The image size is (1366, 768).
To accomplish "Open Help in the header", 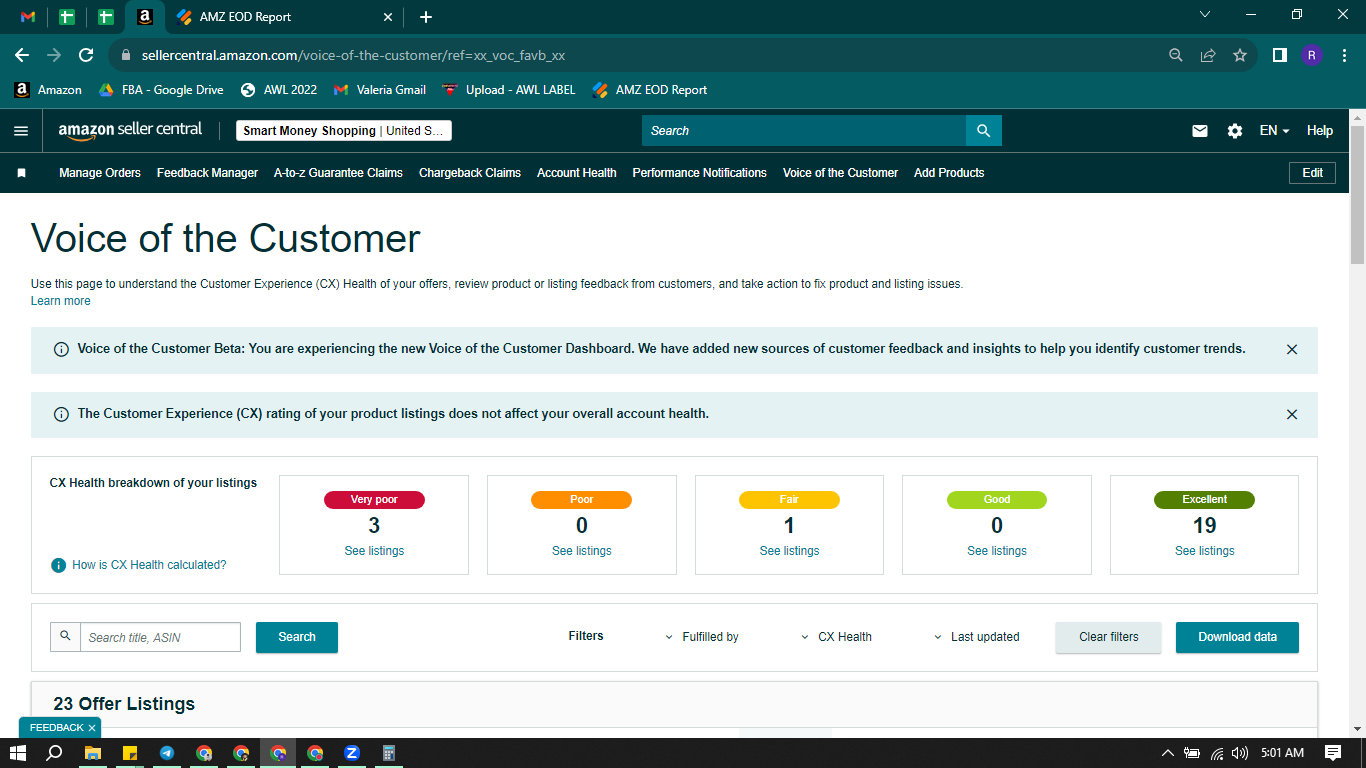I will point(1320,131).
